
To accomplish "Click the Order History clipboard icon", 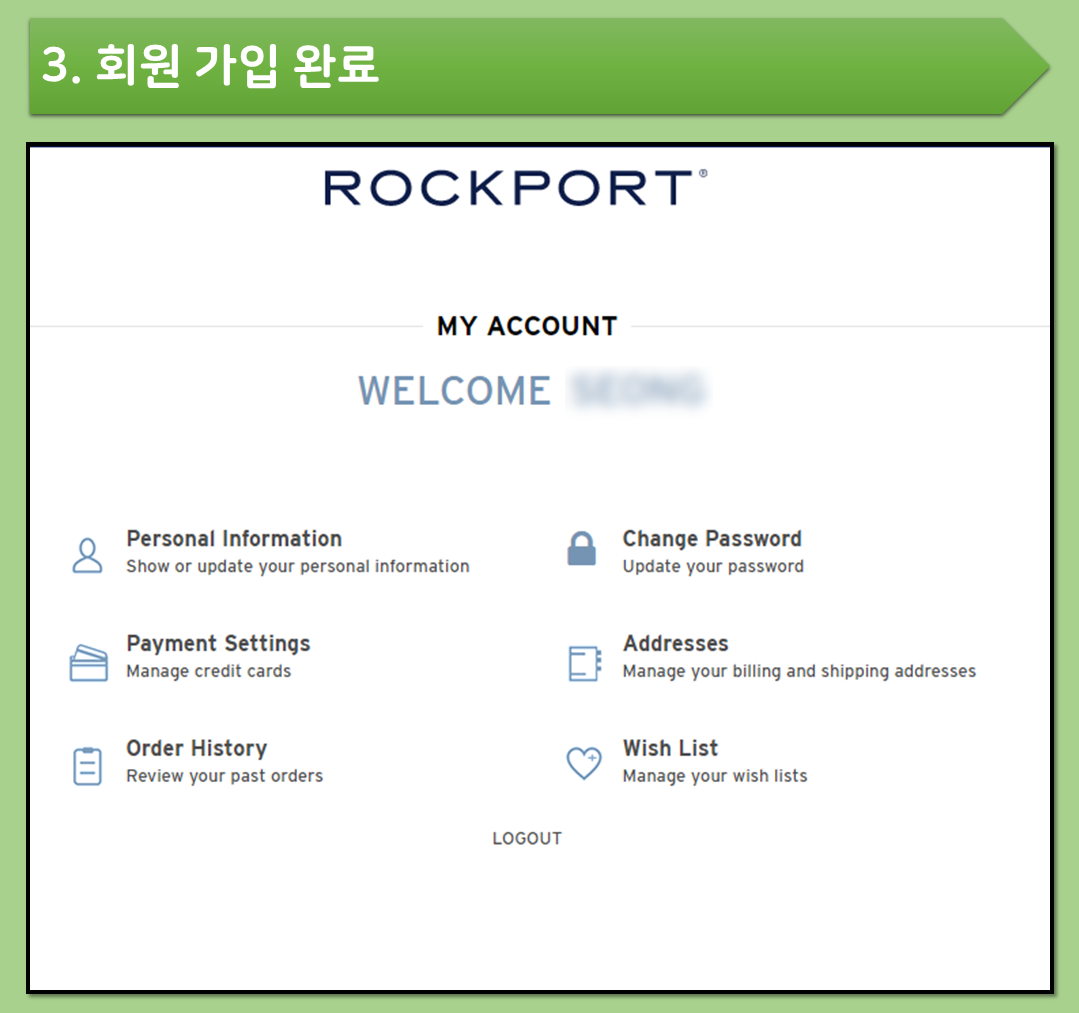I will pyautogui.click(x=87, y=766).
